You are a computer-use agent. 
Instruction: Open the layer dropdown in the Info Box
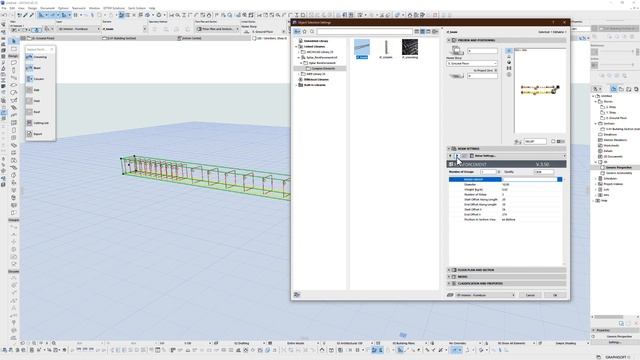(x=79, y=29)
